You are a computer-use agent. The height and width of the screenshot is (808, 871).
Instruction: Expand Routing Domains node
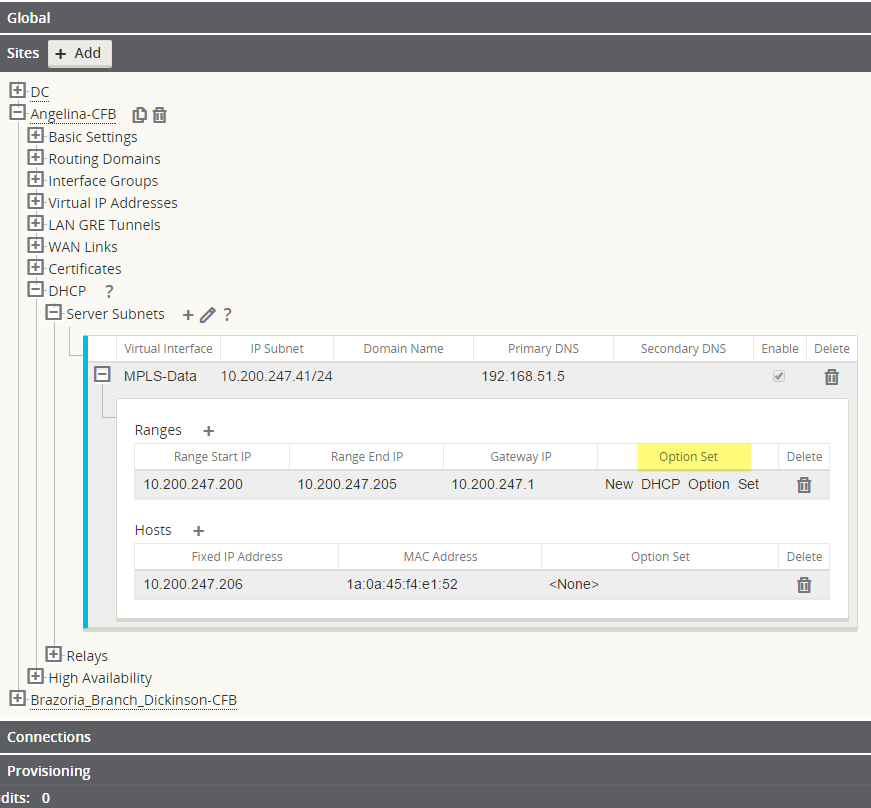click(36, 157)
